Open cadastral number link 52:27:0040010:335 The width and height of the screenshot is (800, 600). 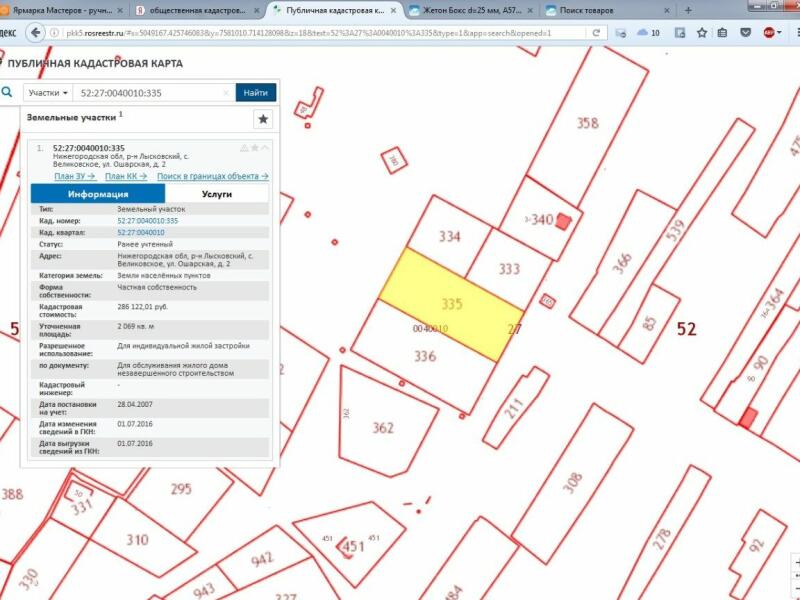tap(147, 221)
